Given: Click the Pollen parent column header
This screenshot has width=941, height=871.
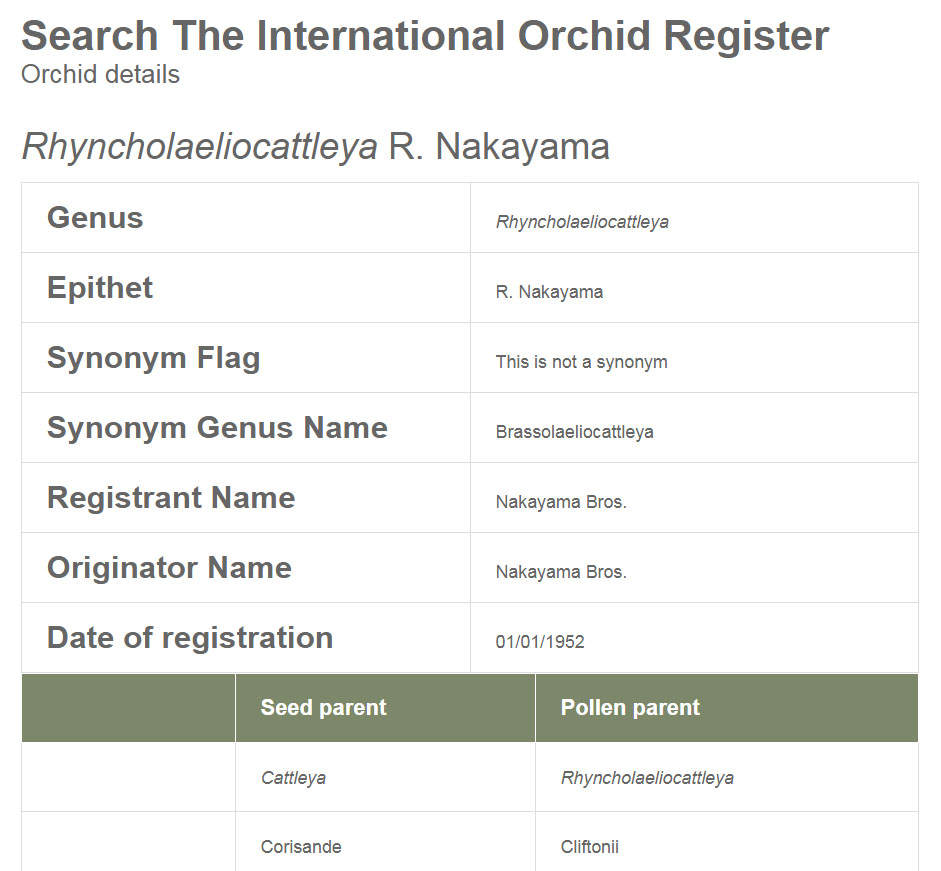Looking at the screenshot, I should pos(630,708).
